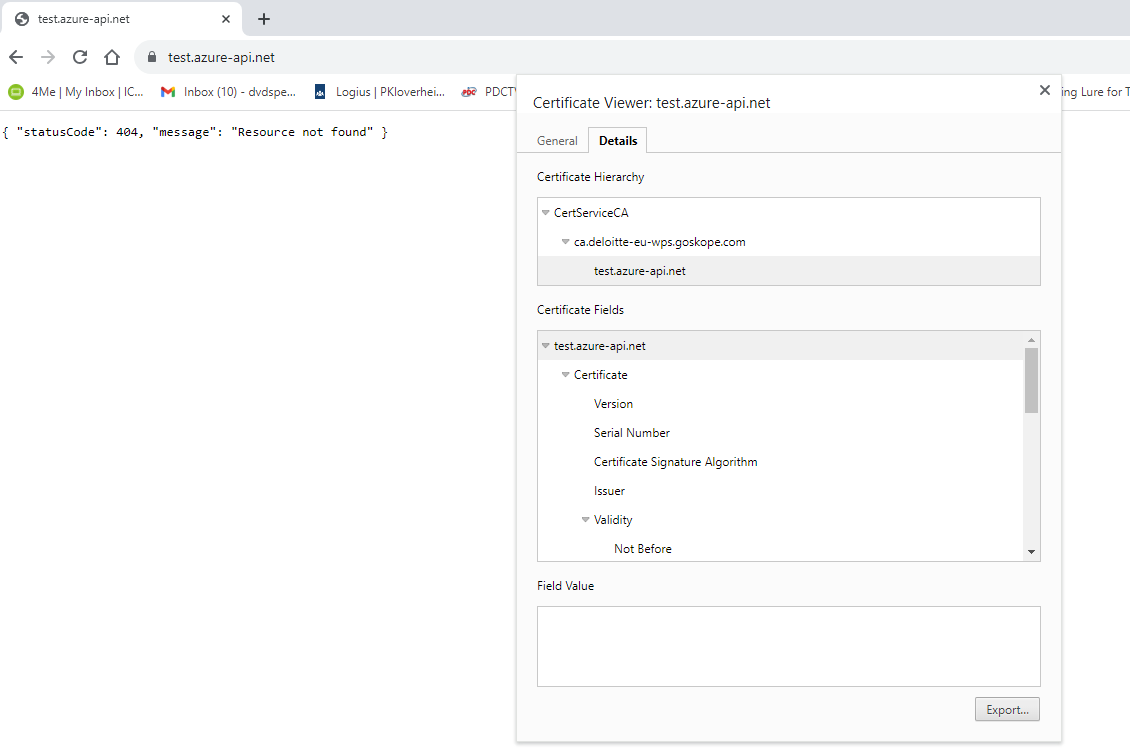Close the Certificate Viewer dialog
The height and width of the screenshot is (751, 1130).
click(1044, 90)
